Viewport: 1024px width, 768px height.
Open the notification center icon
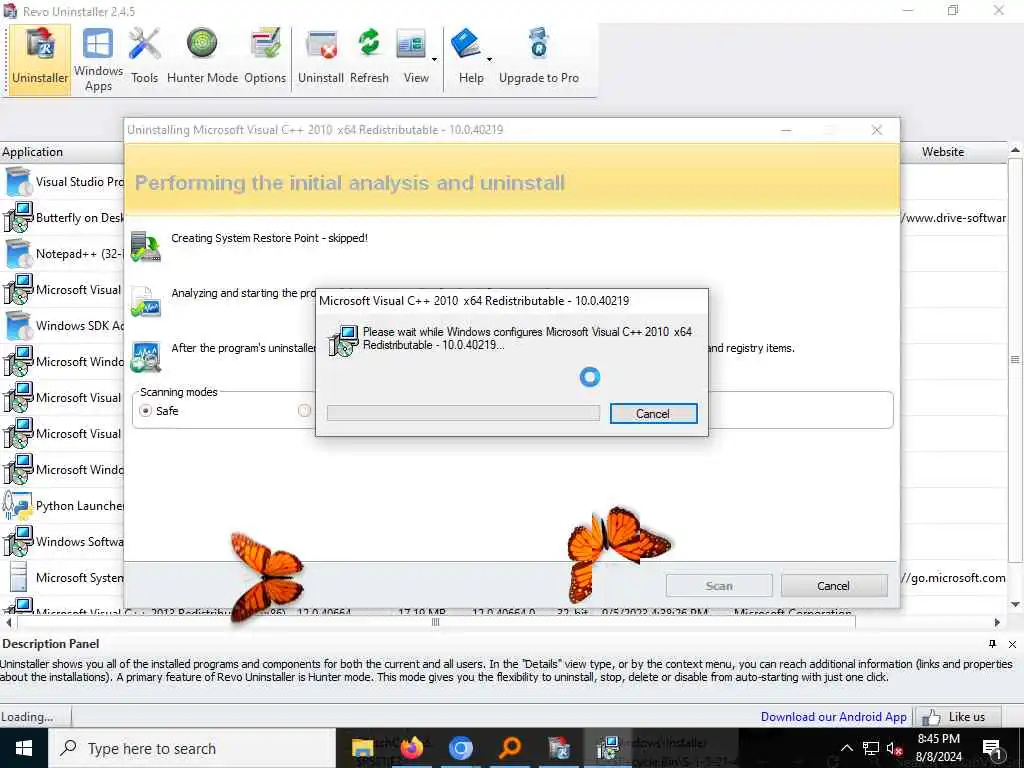(993, 749)
